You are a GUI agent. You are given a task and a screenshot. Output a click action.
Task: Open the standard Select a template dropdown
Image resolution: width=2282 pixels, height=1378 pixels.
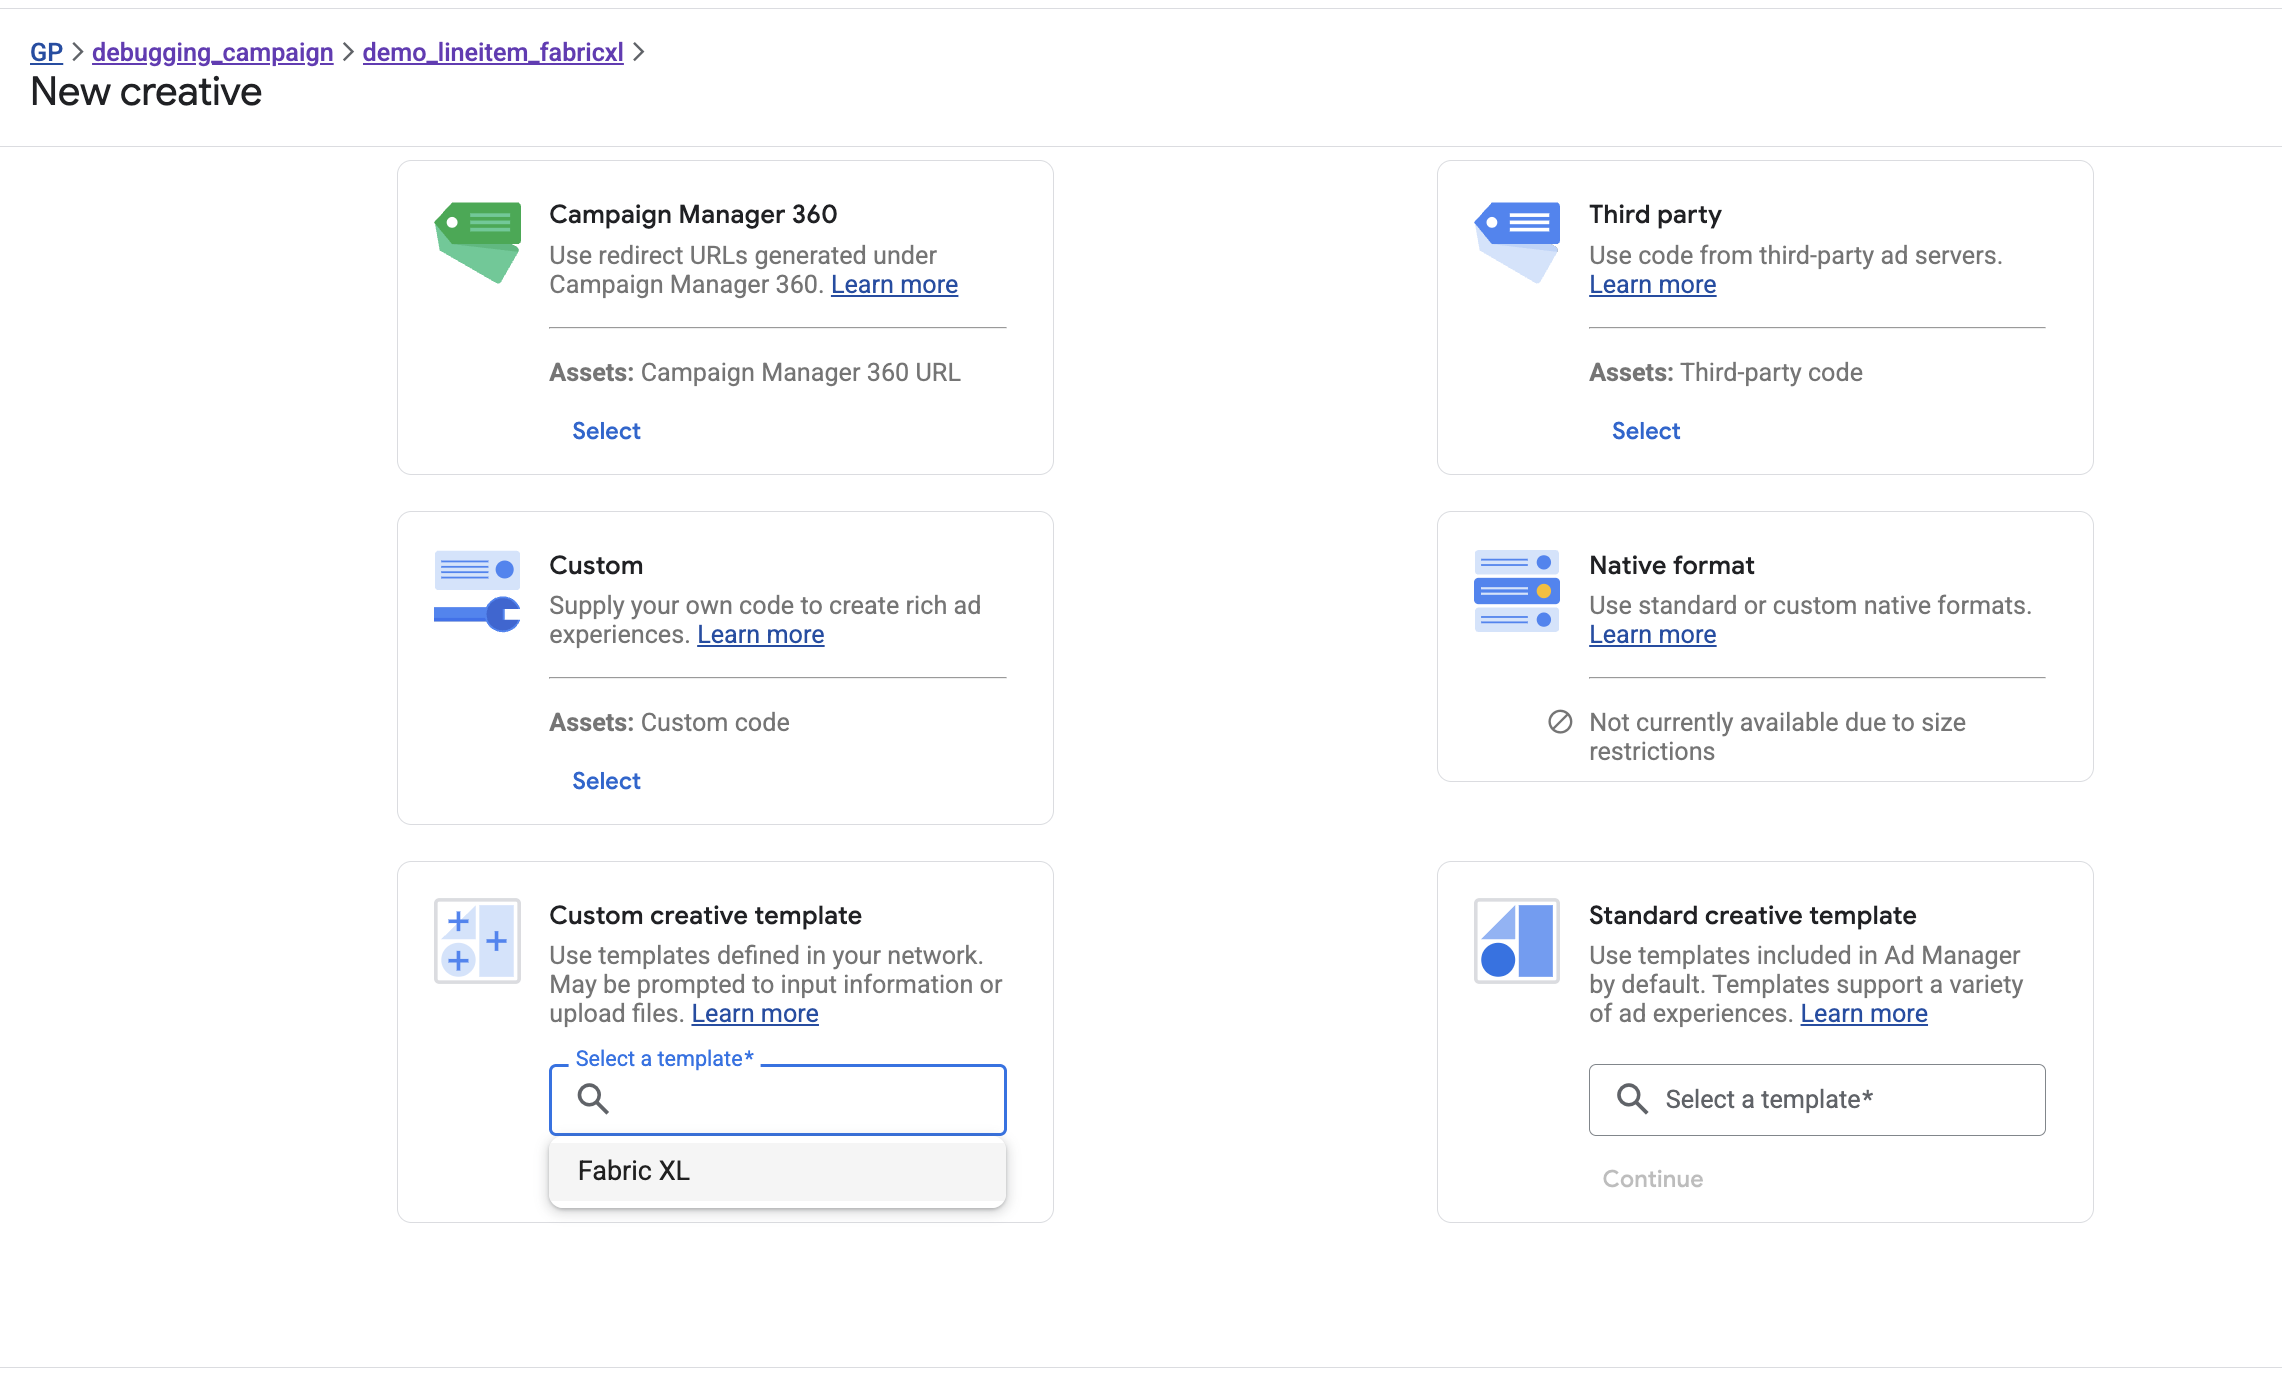pyautogui.click(x=1817, y=1100)
